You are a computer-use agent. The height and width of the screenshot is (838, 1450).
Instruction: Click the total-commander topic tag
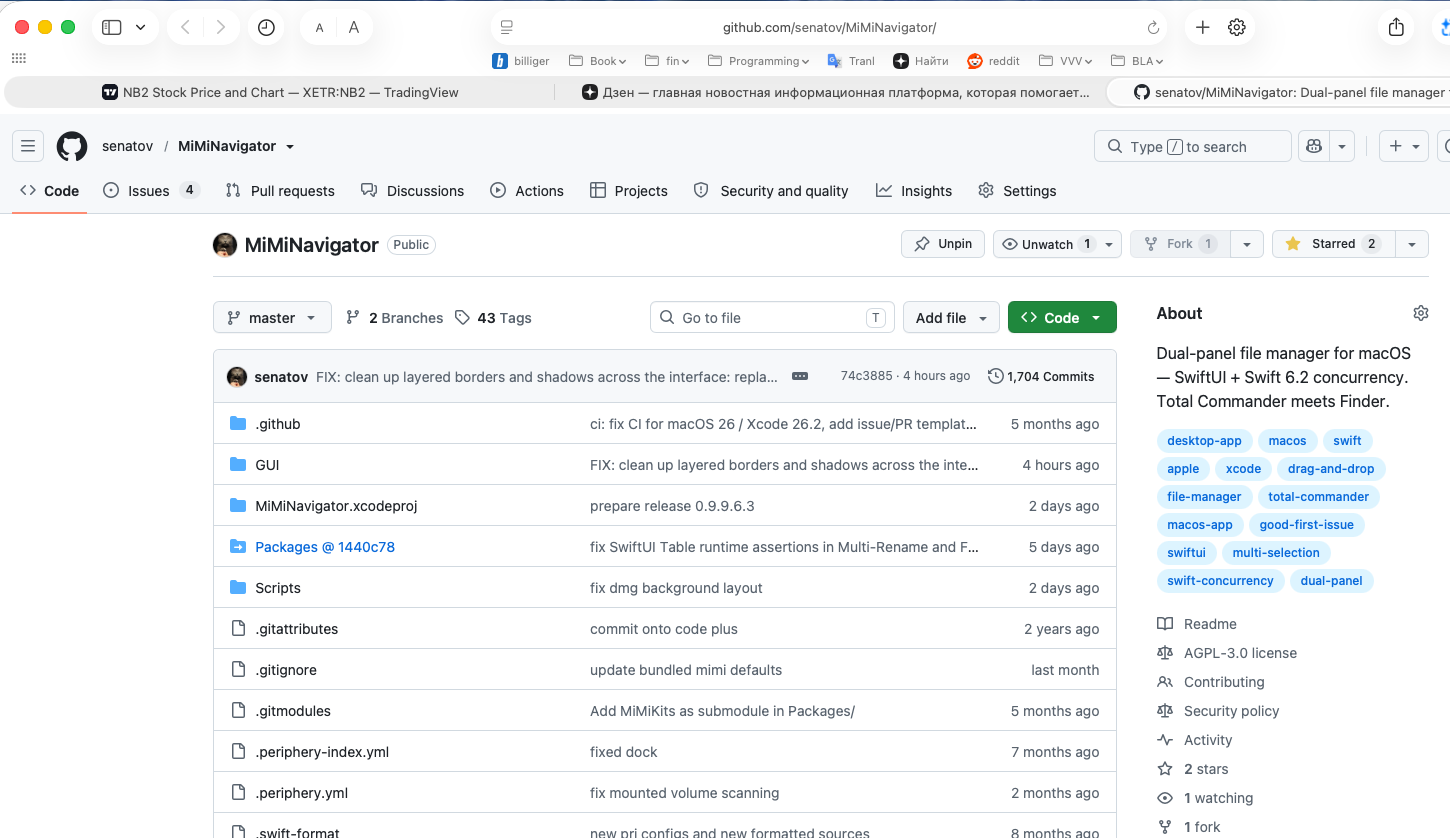1318,497
